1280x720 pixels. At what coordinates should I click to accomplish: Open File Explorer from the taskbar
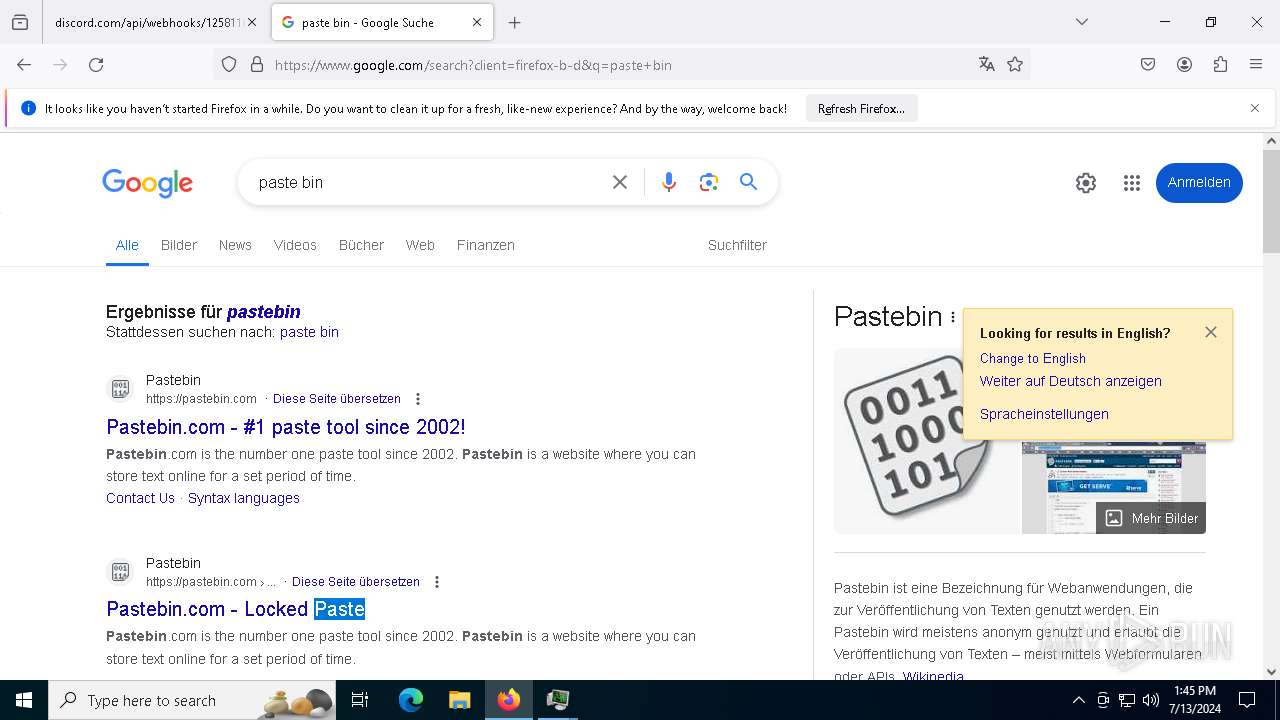(x=459, y=700)
